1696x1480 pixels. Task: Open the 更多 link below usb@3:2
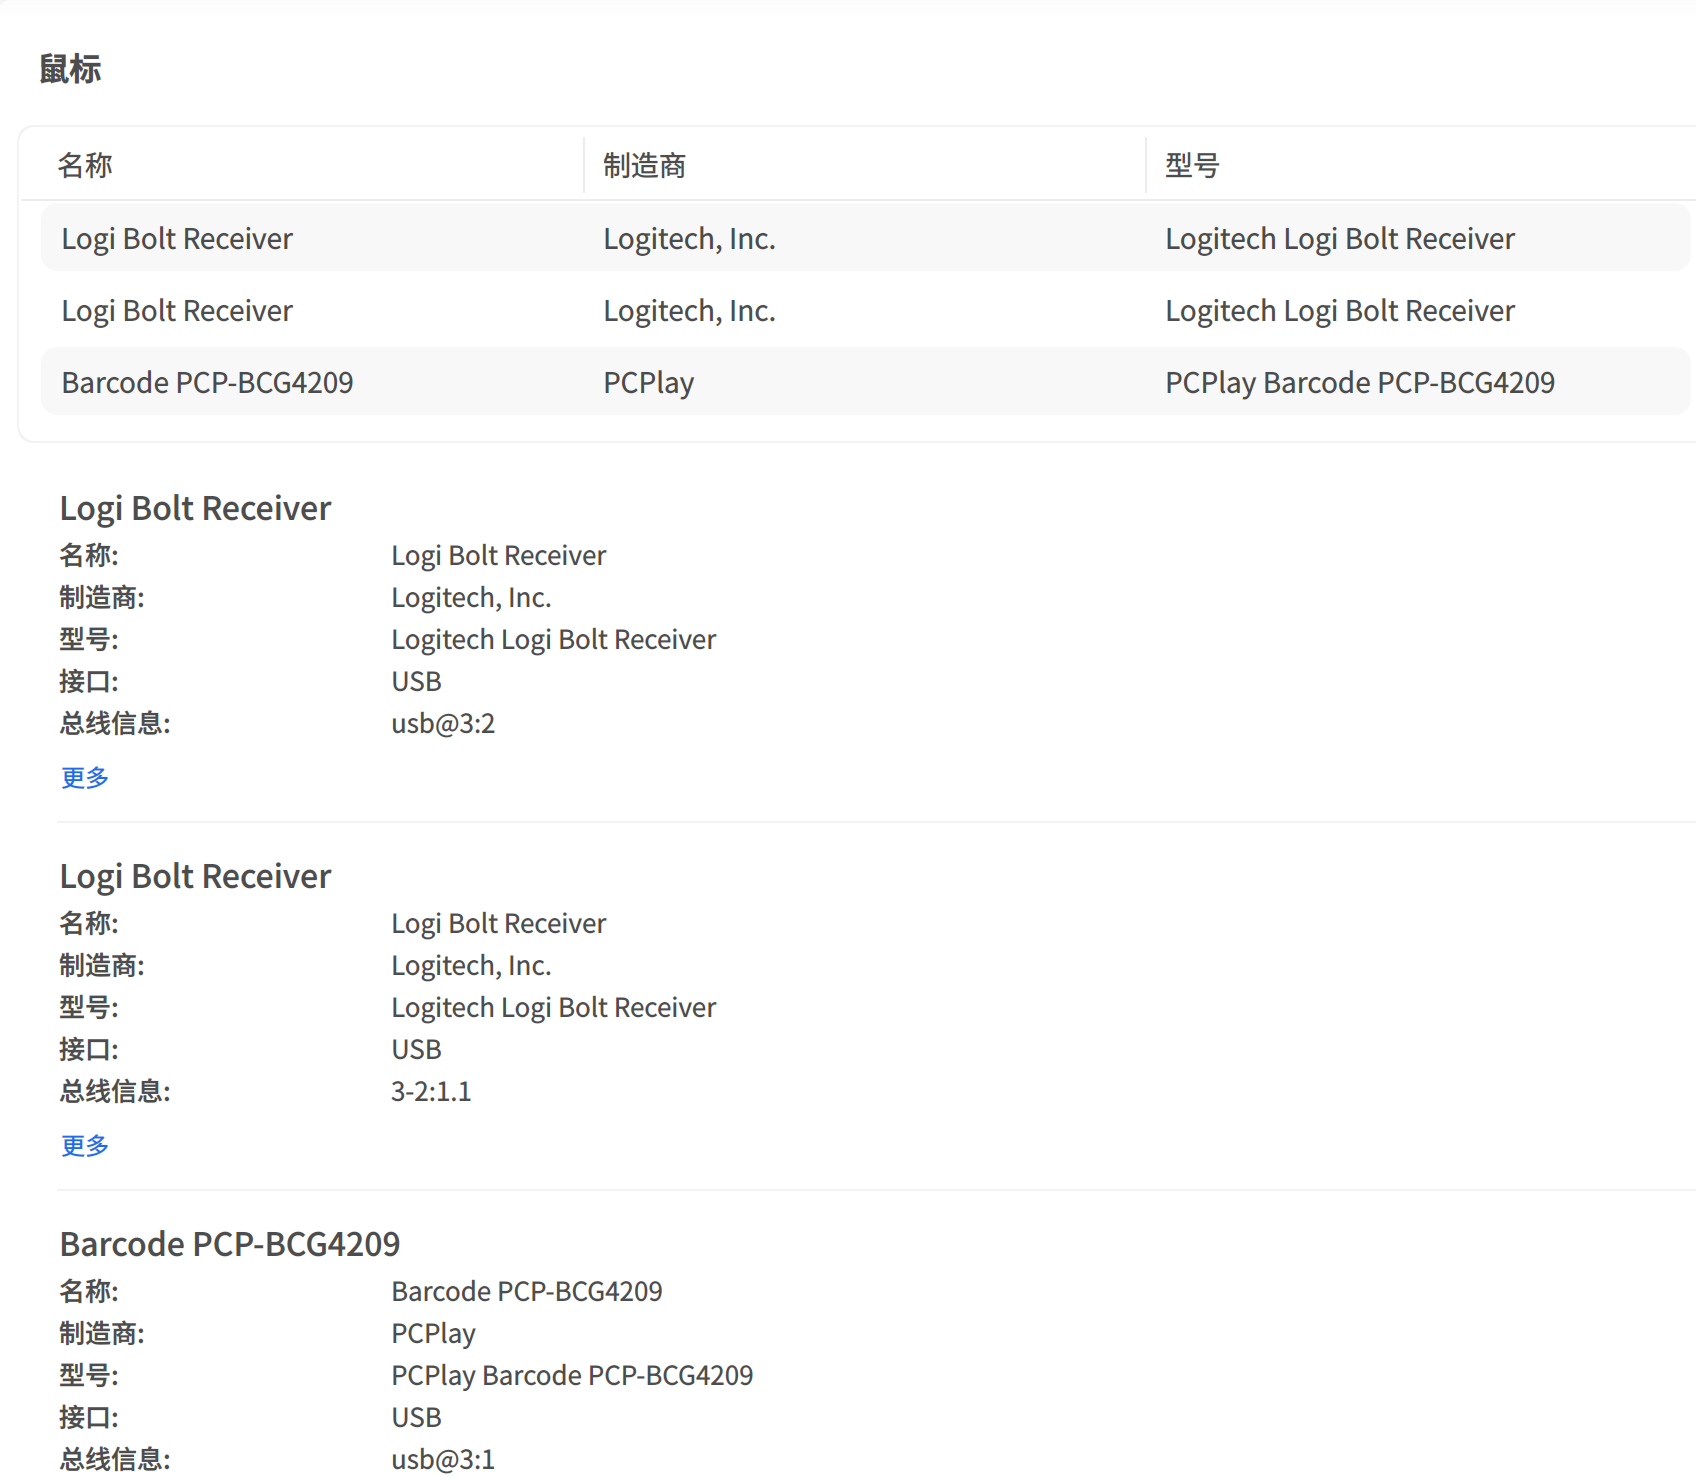pyautogui.click(x=85, y=777)
